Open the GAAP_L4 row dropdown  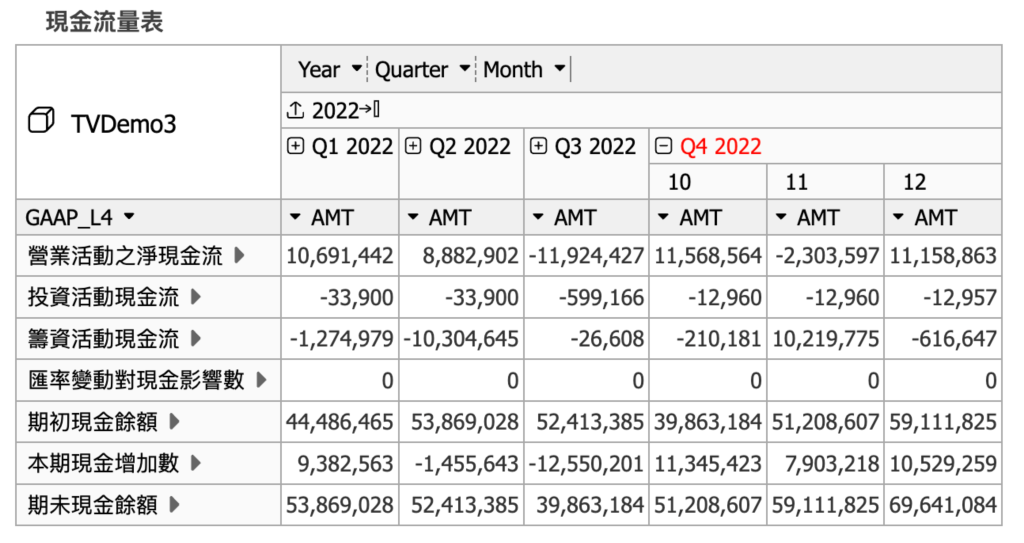coord(129,217)
